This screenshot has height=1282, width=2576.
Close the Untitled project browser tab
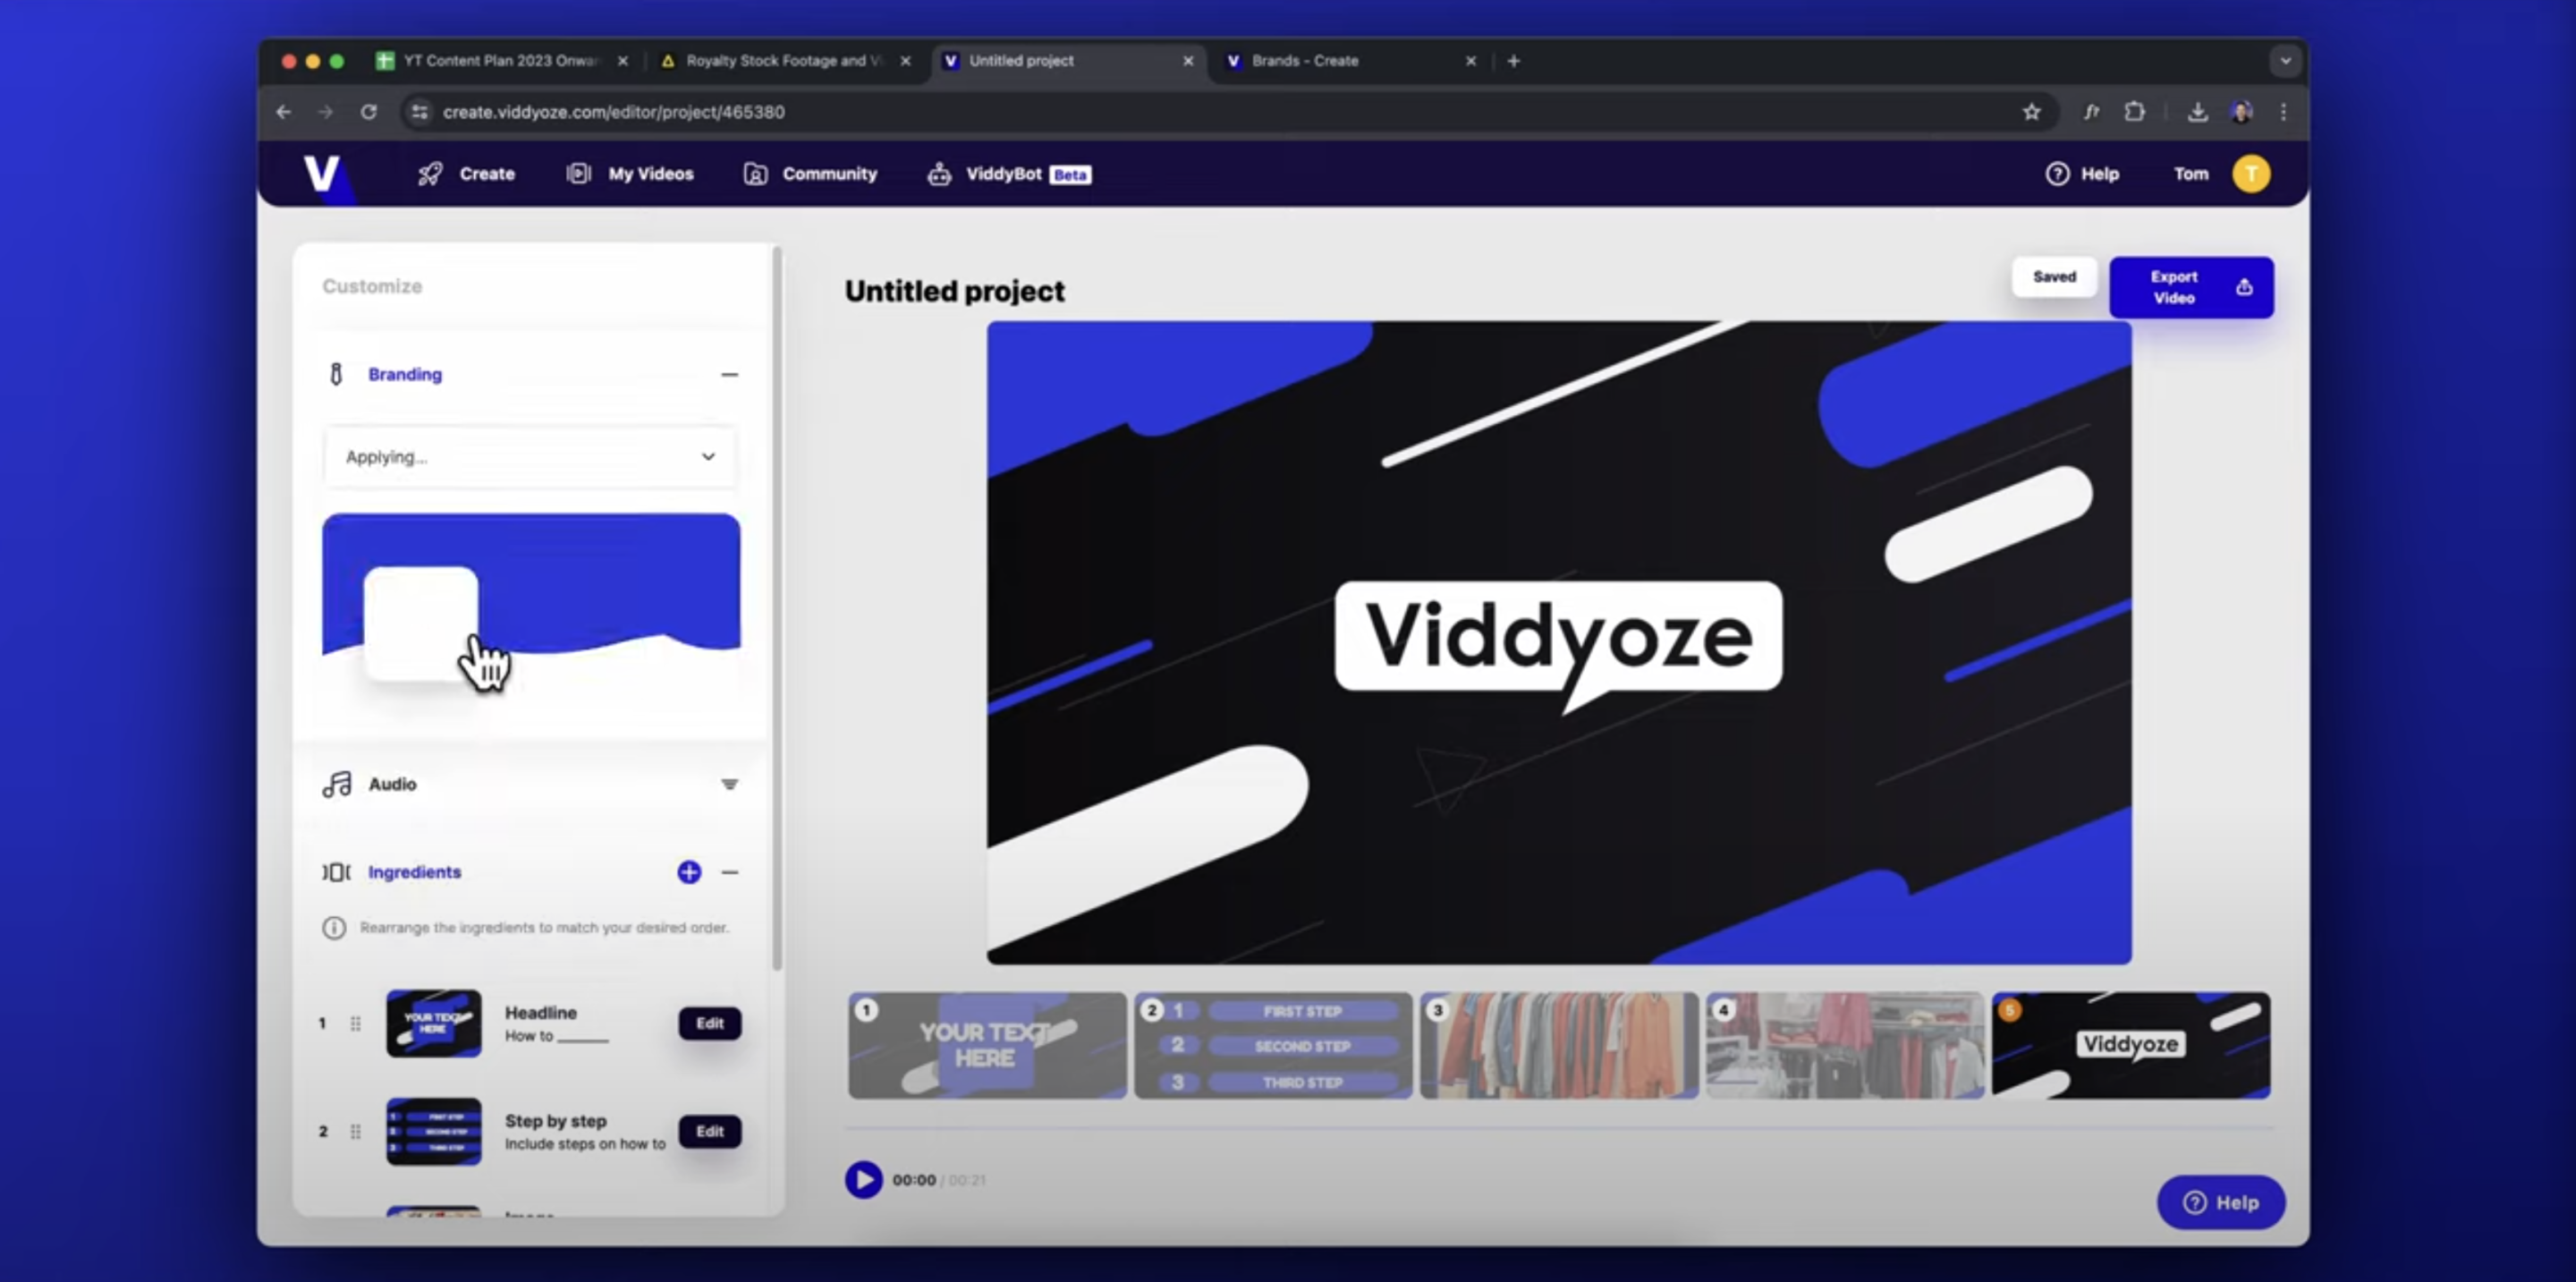(1188, 61)
